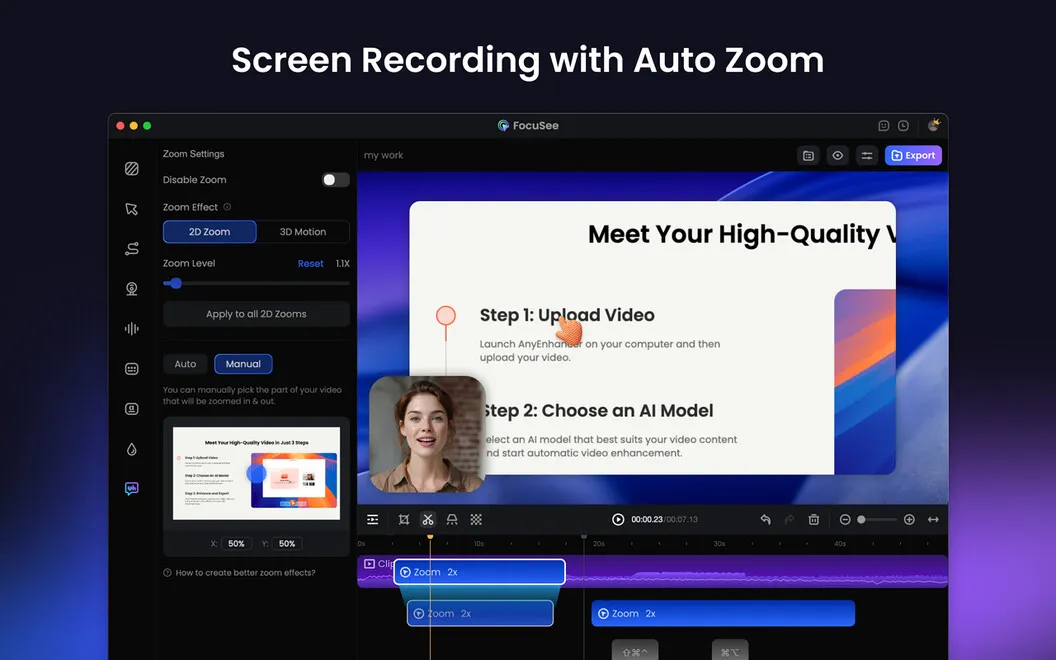Open the project list icon near Export
The image size is (1056, 660).
808,156
